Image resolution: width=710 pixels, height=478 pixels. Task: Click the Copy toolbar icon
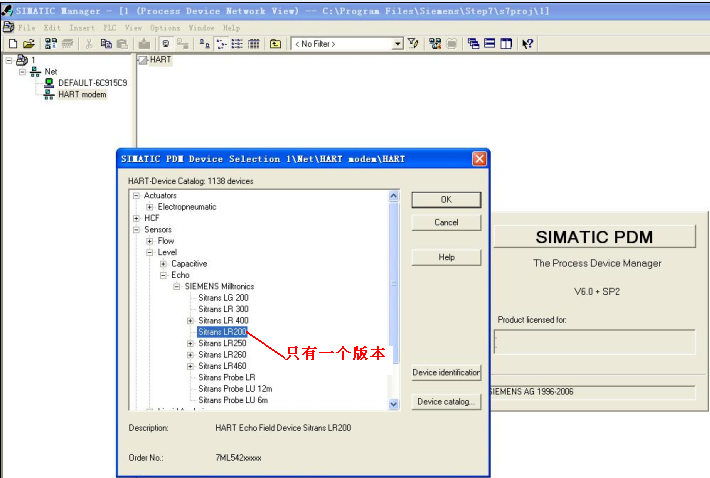click(x=106, y=43)
